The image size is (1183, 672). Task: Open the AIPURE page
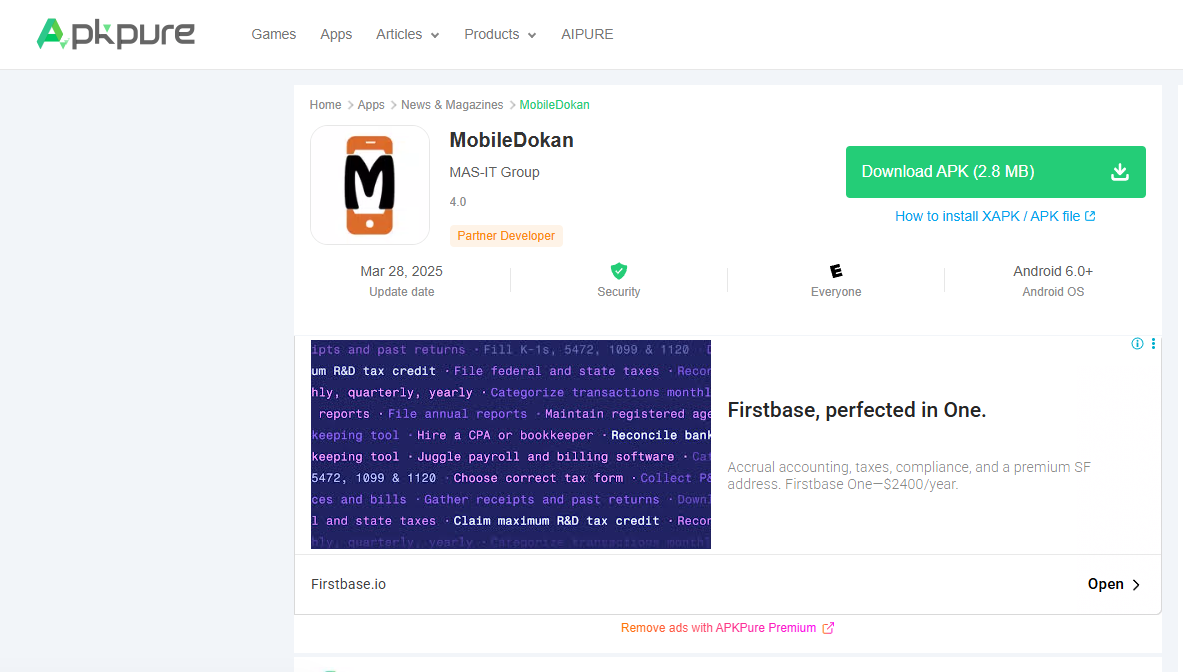click(x=587, y=34)
